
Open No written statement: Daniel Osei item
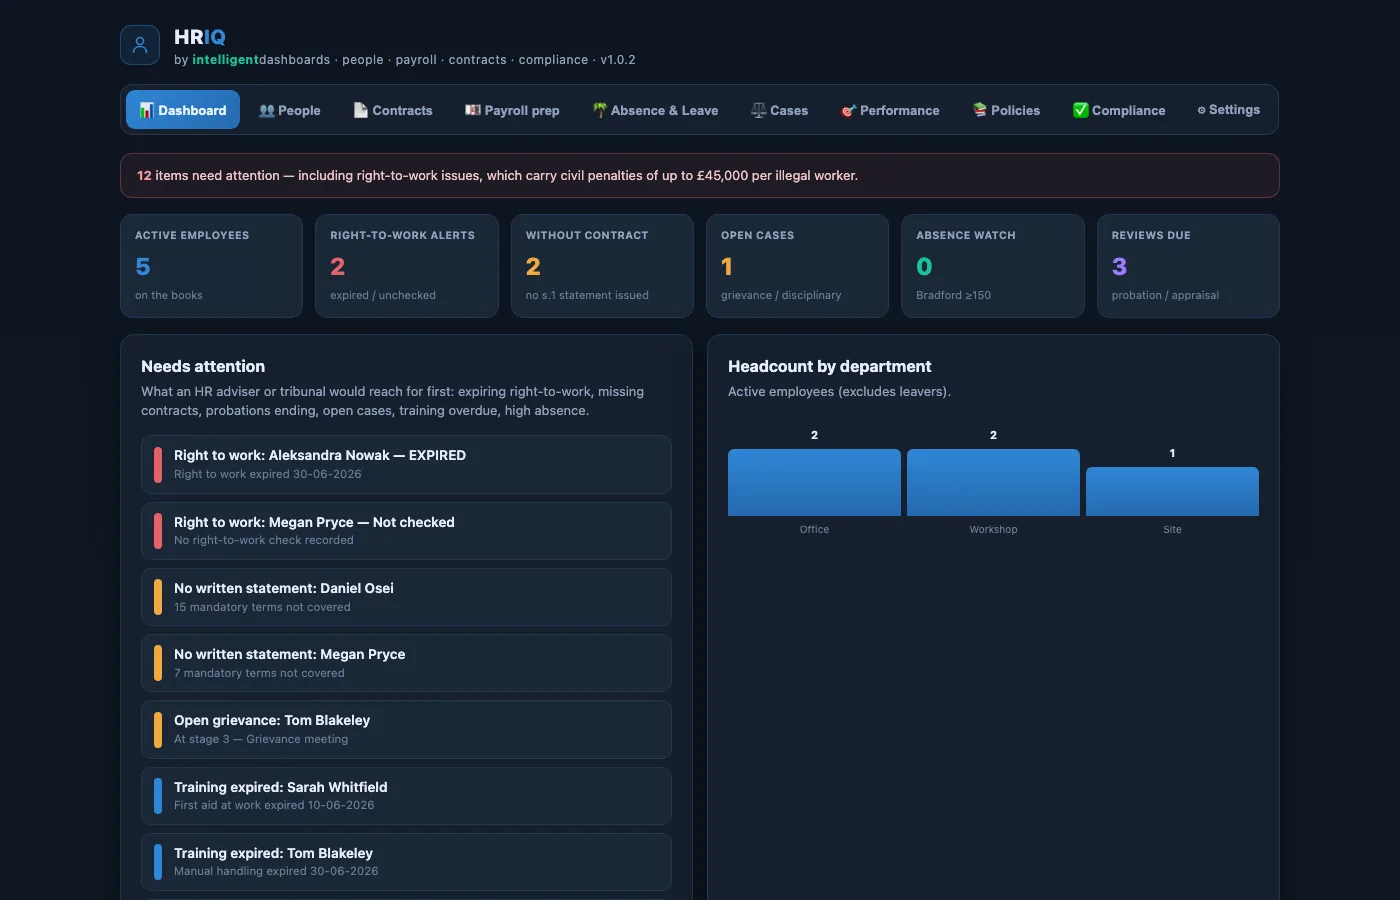point(406,597)
